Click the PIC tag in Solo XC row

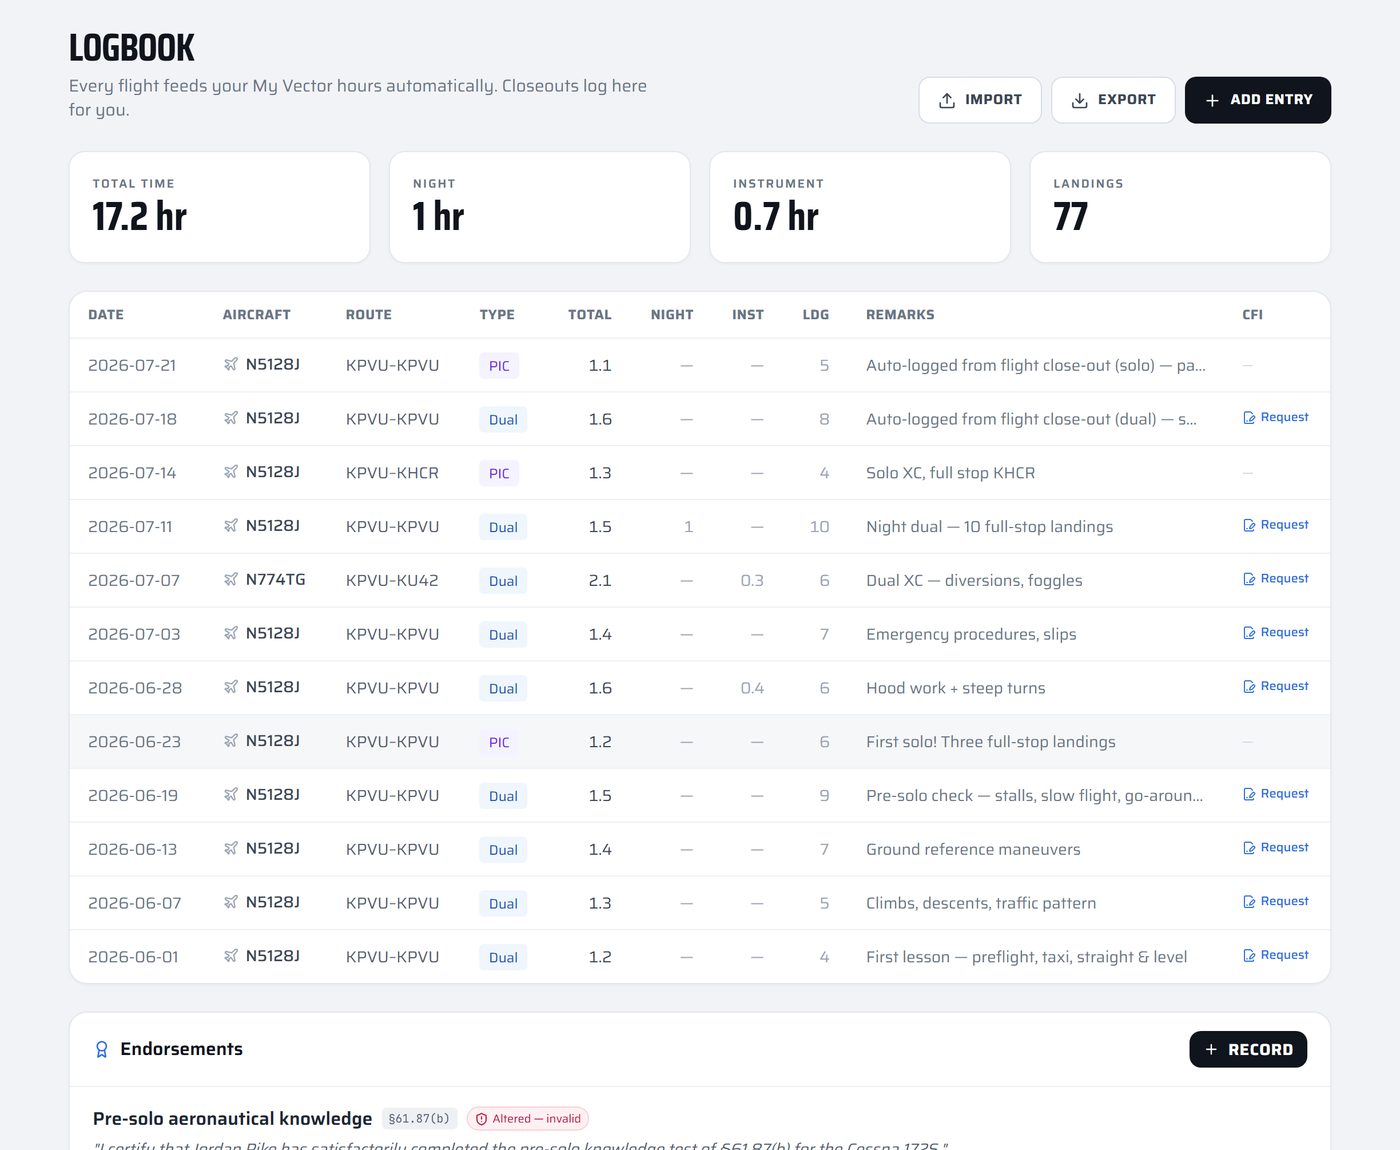tap(499, 474)
